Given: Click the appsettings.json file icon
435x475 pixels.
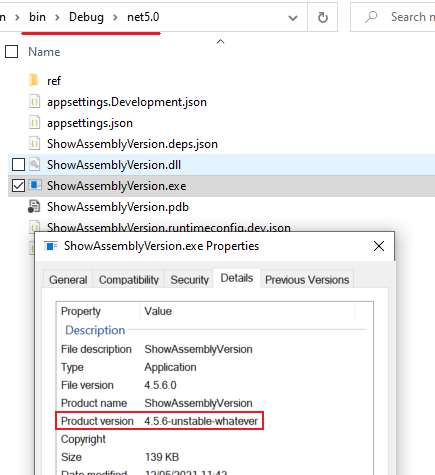Looking at the screenshot, I should 34,123.
